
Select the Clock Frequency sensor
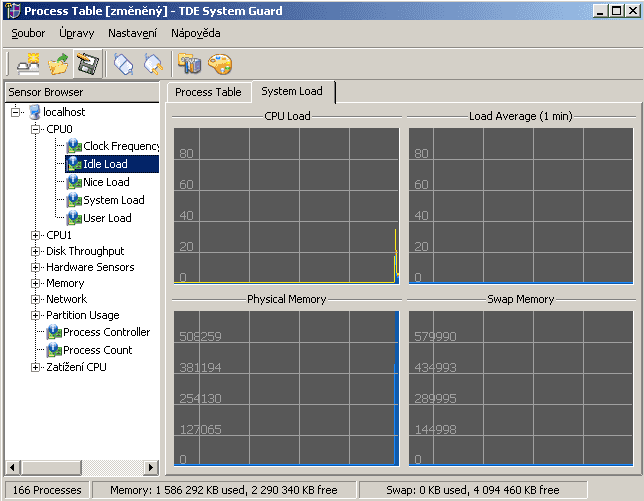pos(121,146)
